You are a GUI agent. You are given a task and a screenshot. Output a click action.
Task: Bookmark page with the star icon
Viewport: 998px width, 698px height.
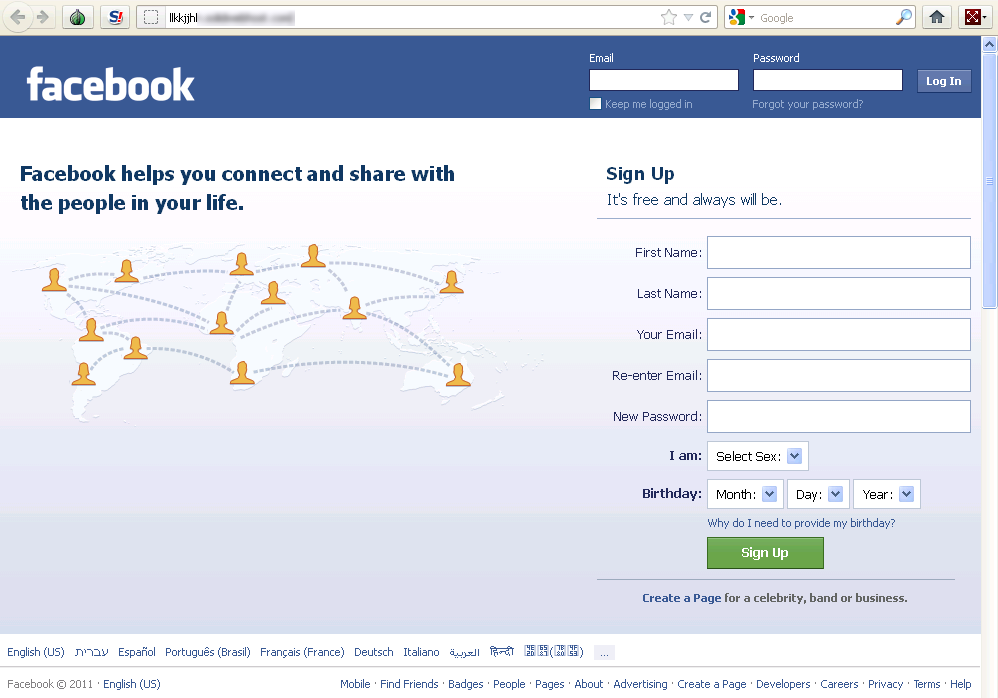[668, 17]
